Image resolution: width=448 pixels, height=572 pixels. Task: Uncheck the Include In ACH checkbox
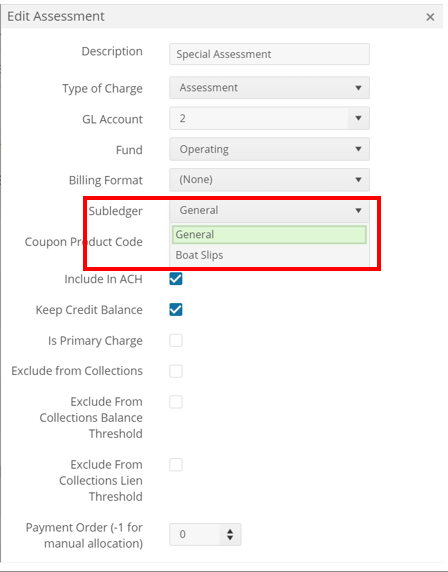(x=175, y=279)
